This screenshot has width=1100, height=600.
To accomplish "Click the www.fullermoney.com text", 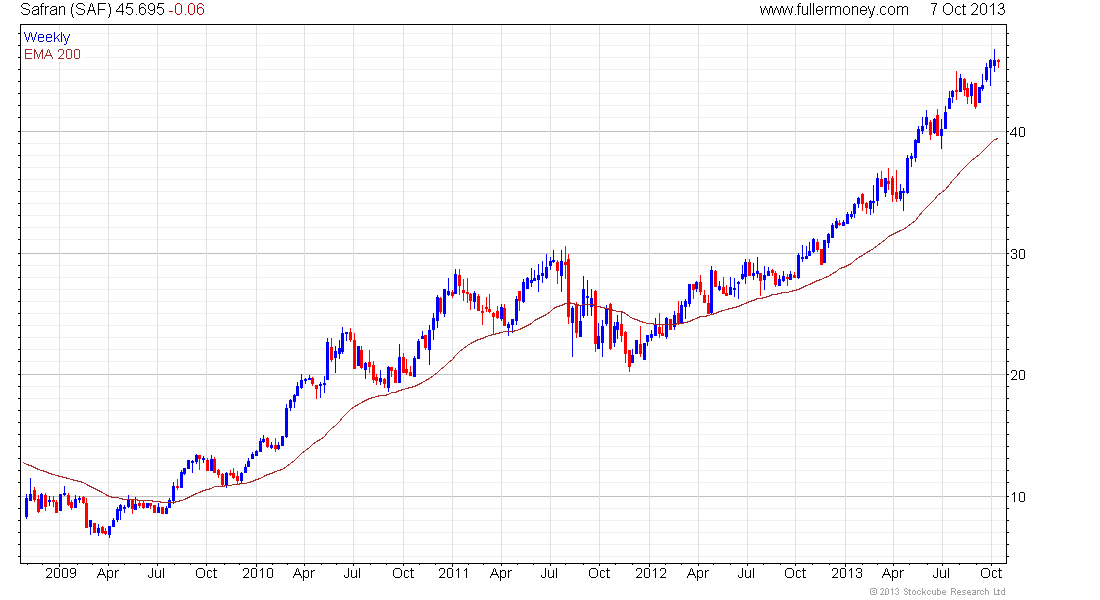I will (834, 10).
